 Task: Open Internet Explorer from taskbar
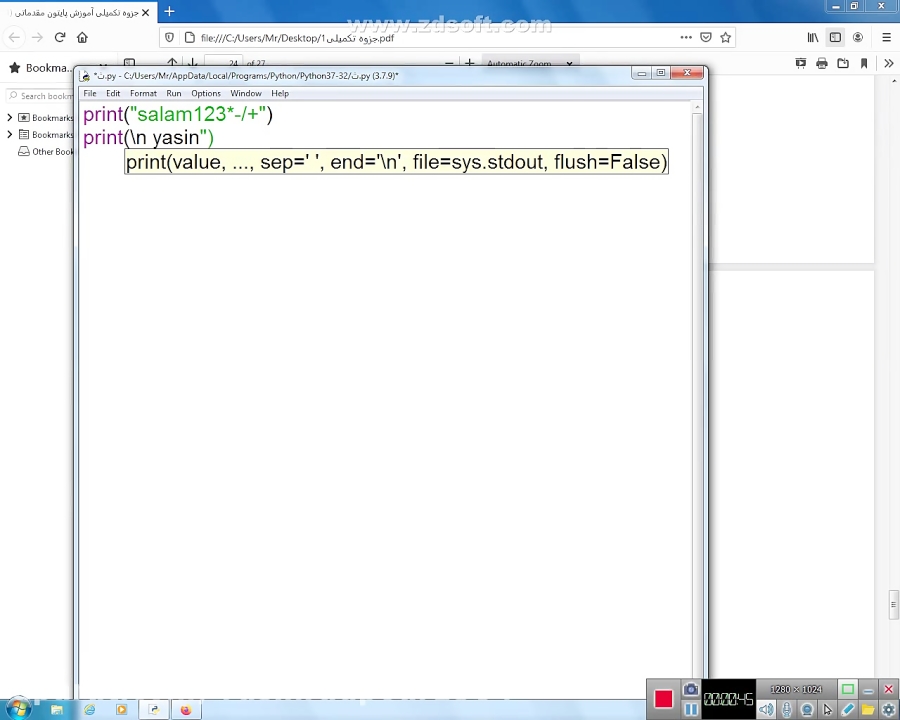click(90, 710)
